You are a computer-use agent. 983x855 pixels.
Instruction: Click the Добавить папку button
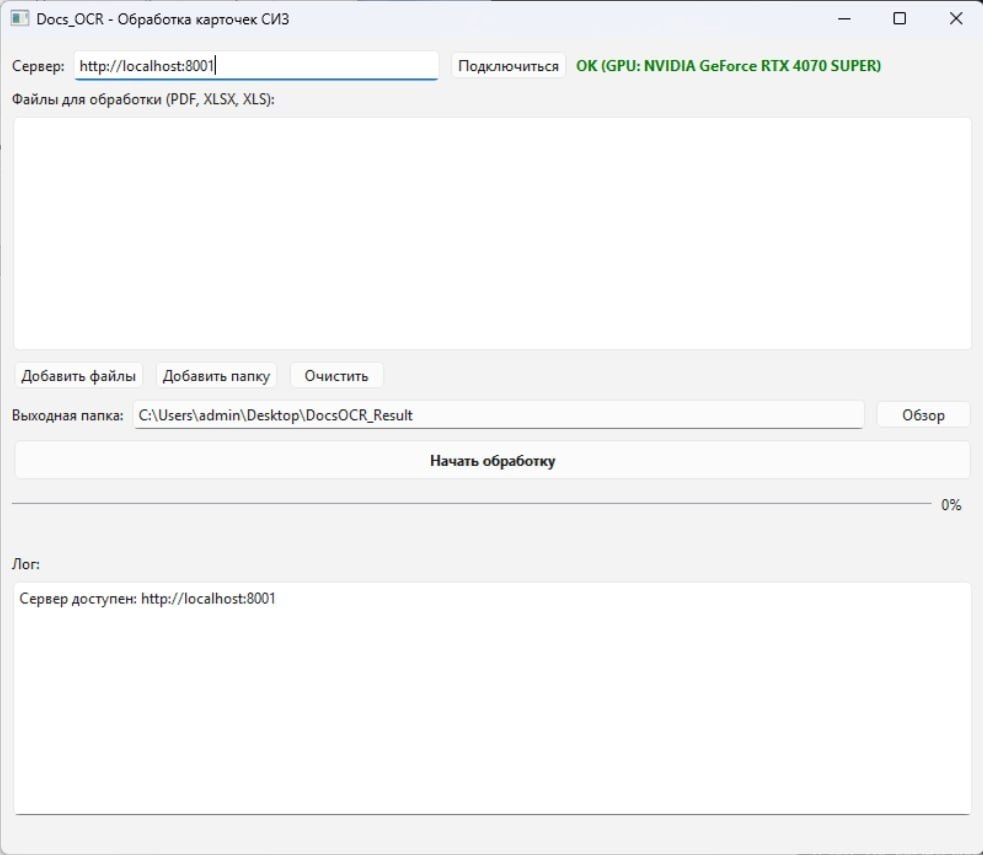[216, 376]
